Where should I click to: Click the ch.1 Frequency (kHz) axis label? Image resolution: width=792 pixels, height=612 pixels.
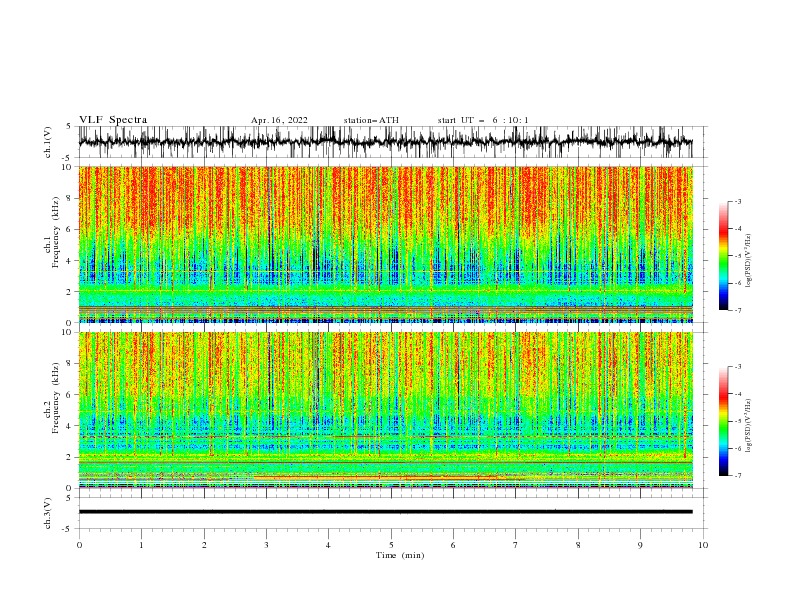pyautogui.click(x=52, y=233)
